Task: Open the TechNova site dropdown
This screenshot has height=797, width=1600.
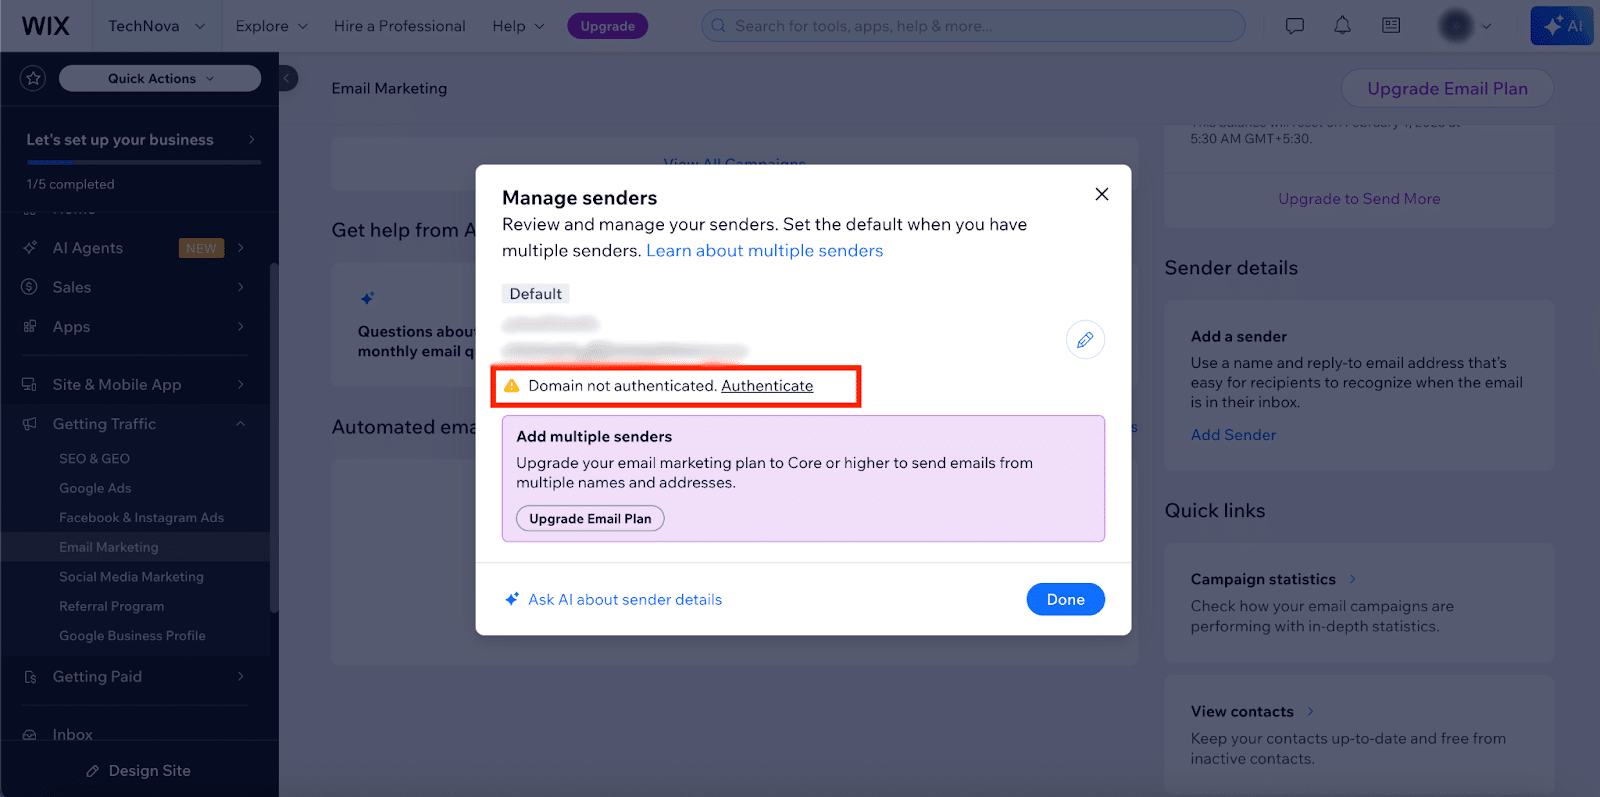Action: point(156,26)
